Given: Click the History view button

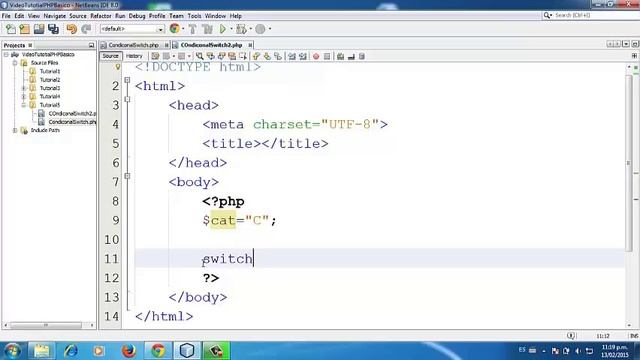Looking at the screenshot, I should [134, 56].
